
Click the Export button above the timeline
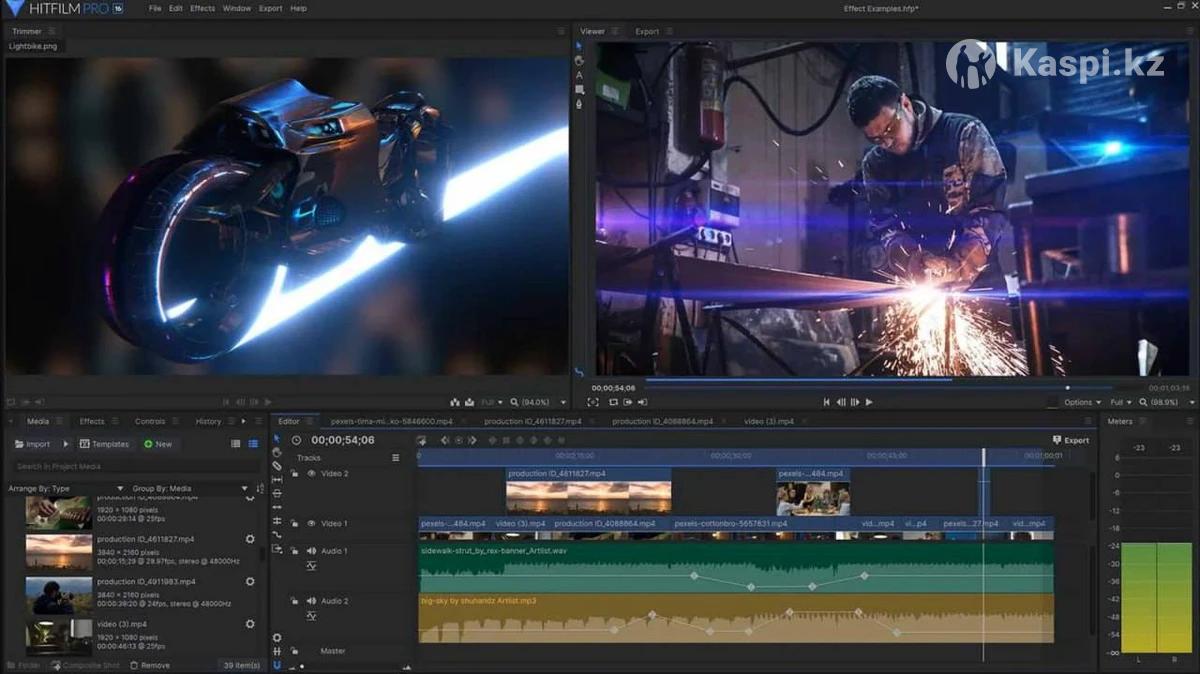pos(1070,440)
